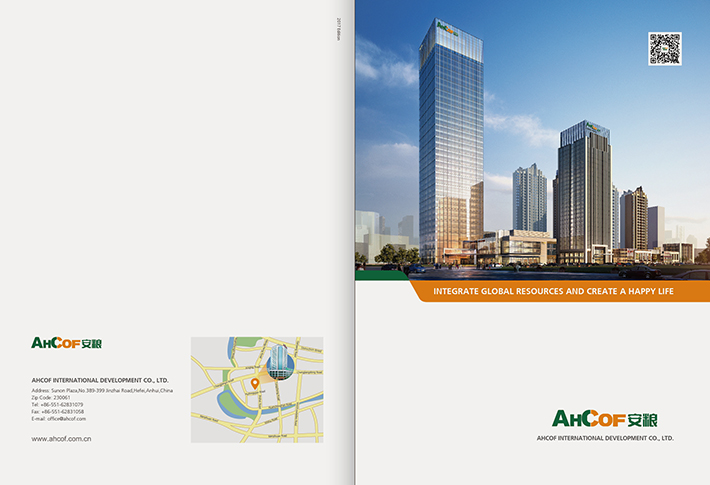This screenshot has height=485, width=710.
Task: Click the circular building photo on the map
Action: (280, 362)
